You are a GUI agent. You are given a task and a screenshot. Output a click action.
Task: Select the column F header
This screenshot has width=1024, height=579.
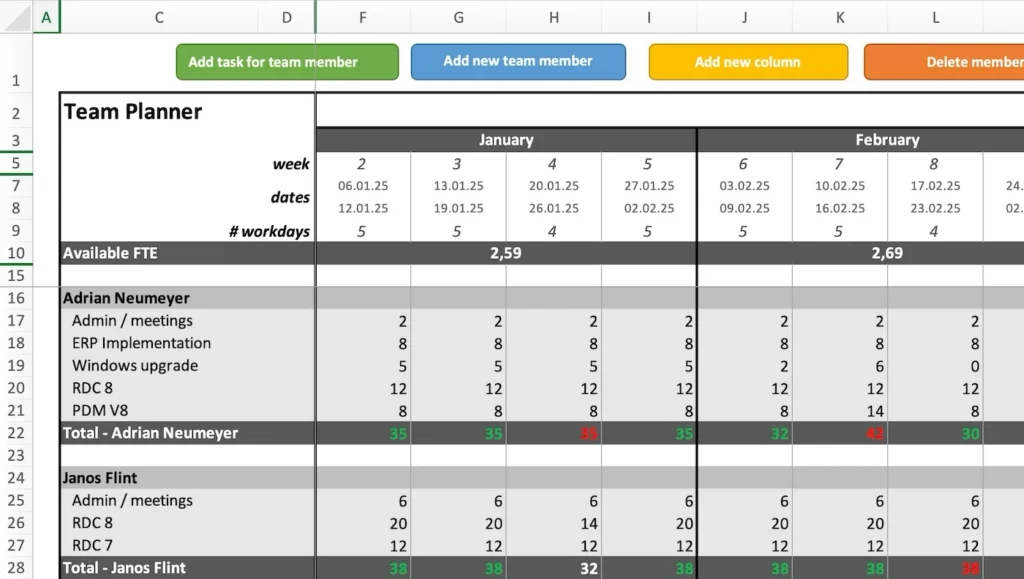(x=362, y=17)
